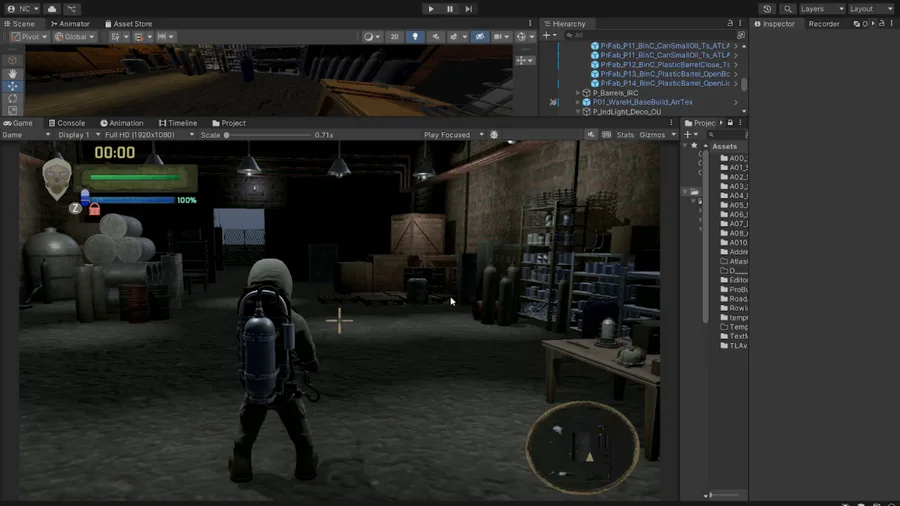Toggle the 2D view button
900x506 pixels.
394,37
